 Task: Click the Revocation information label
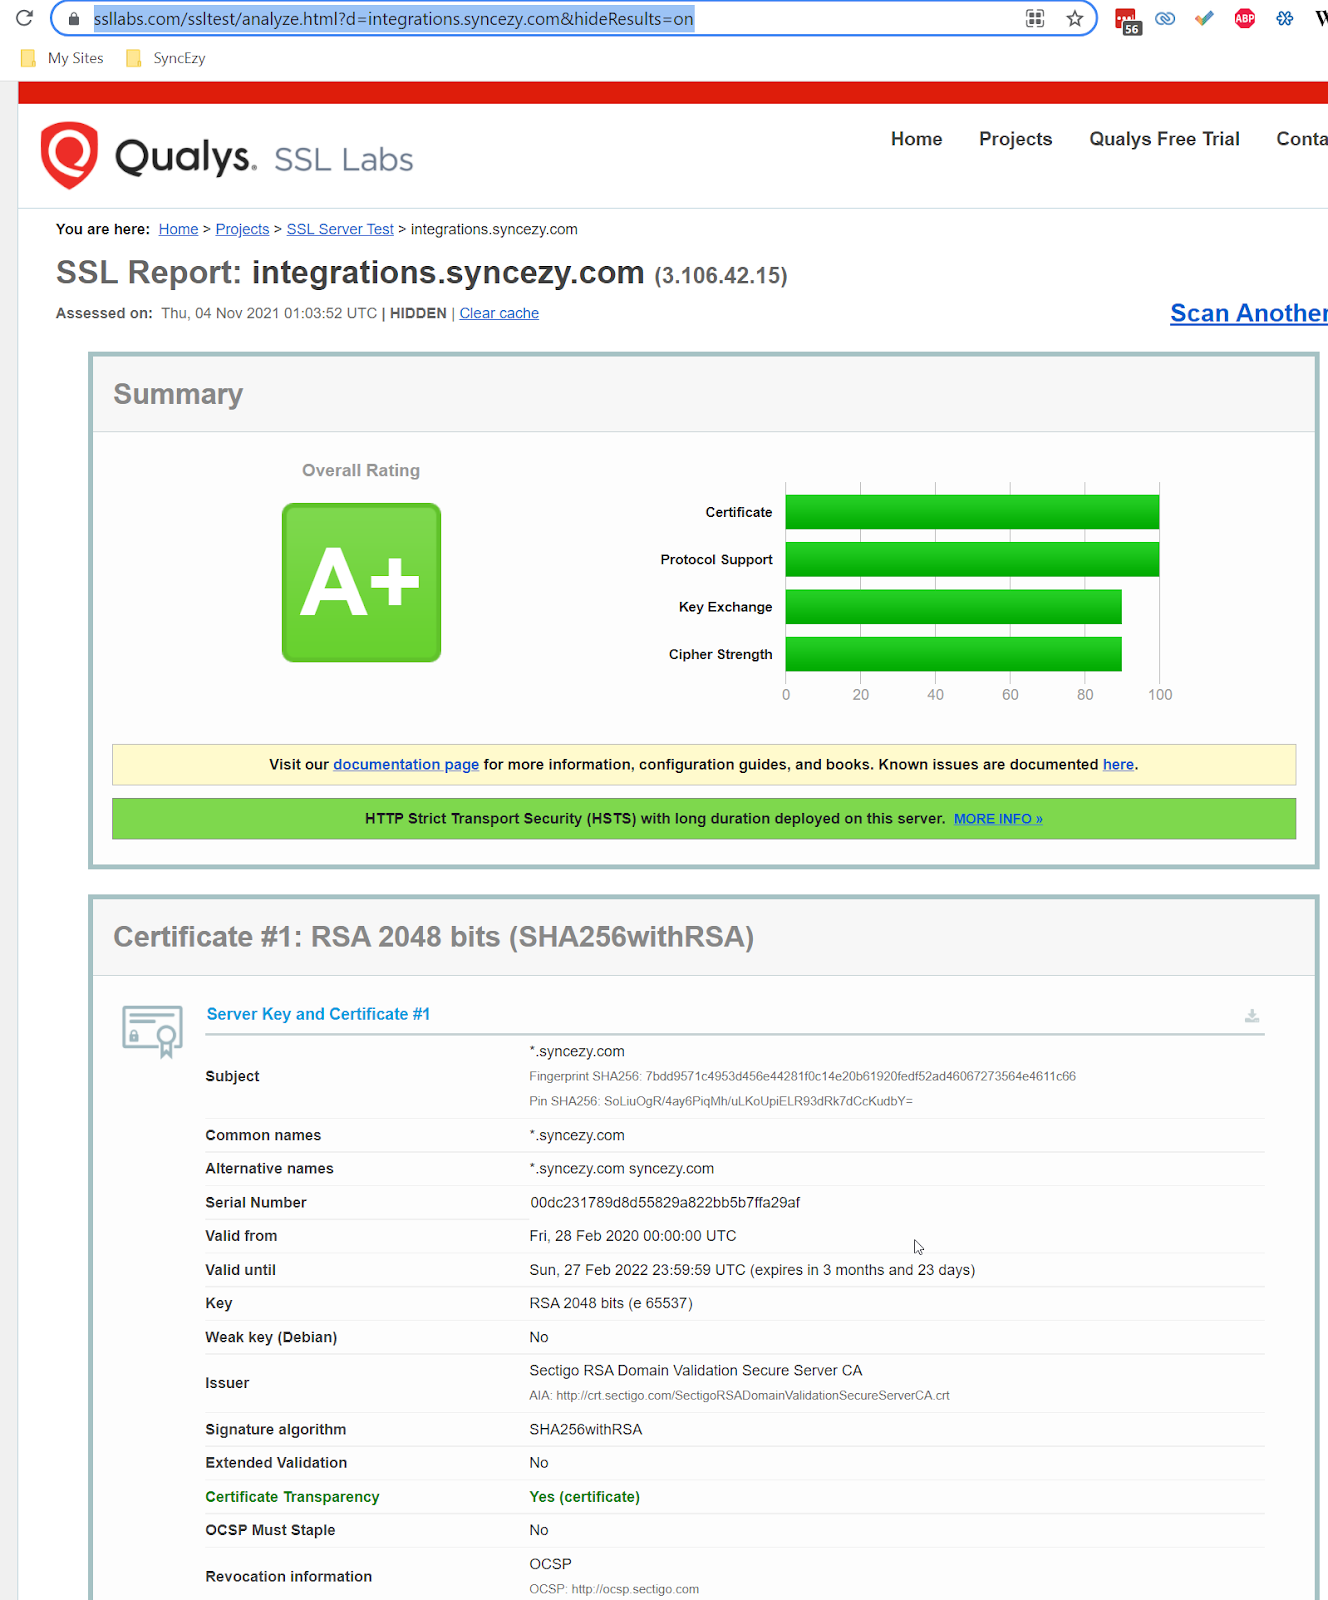pyautogui.click(x=289, y=1576)
